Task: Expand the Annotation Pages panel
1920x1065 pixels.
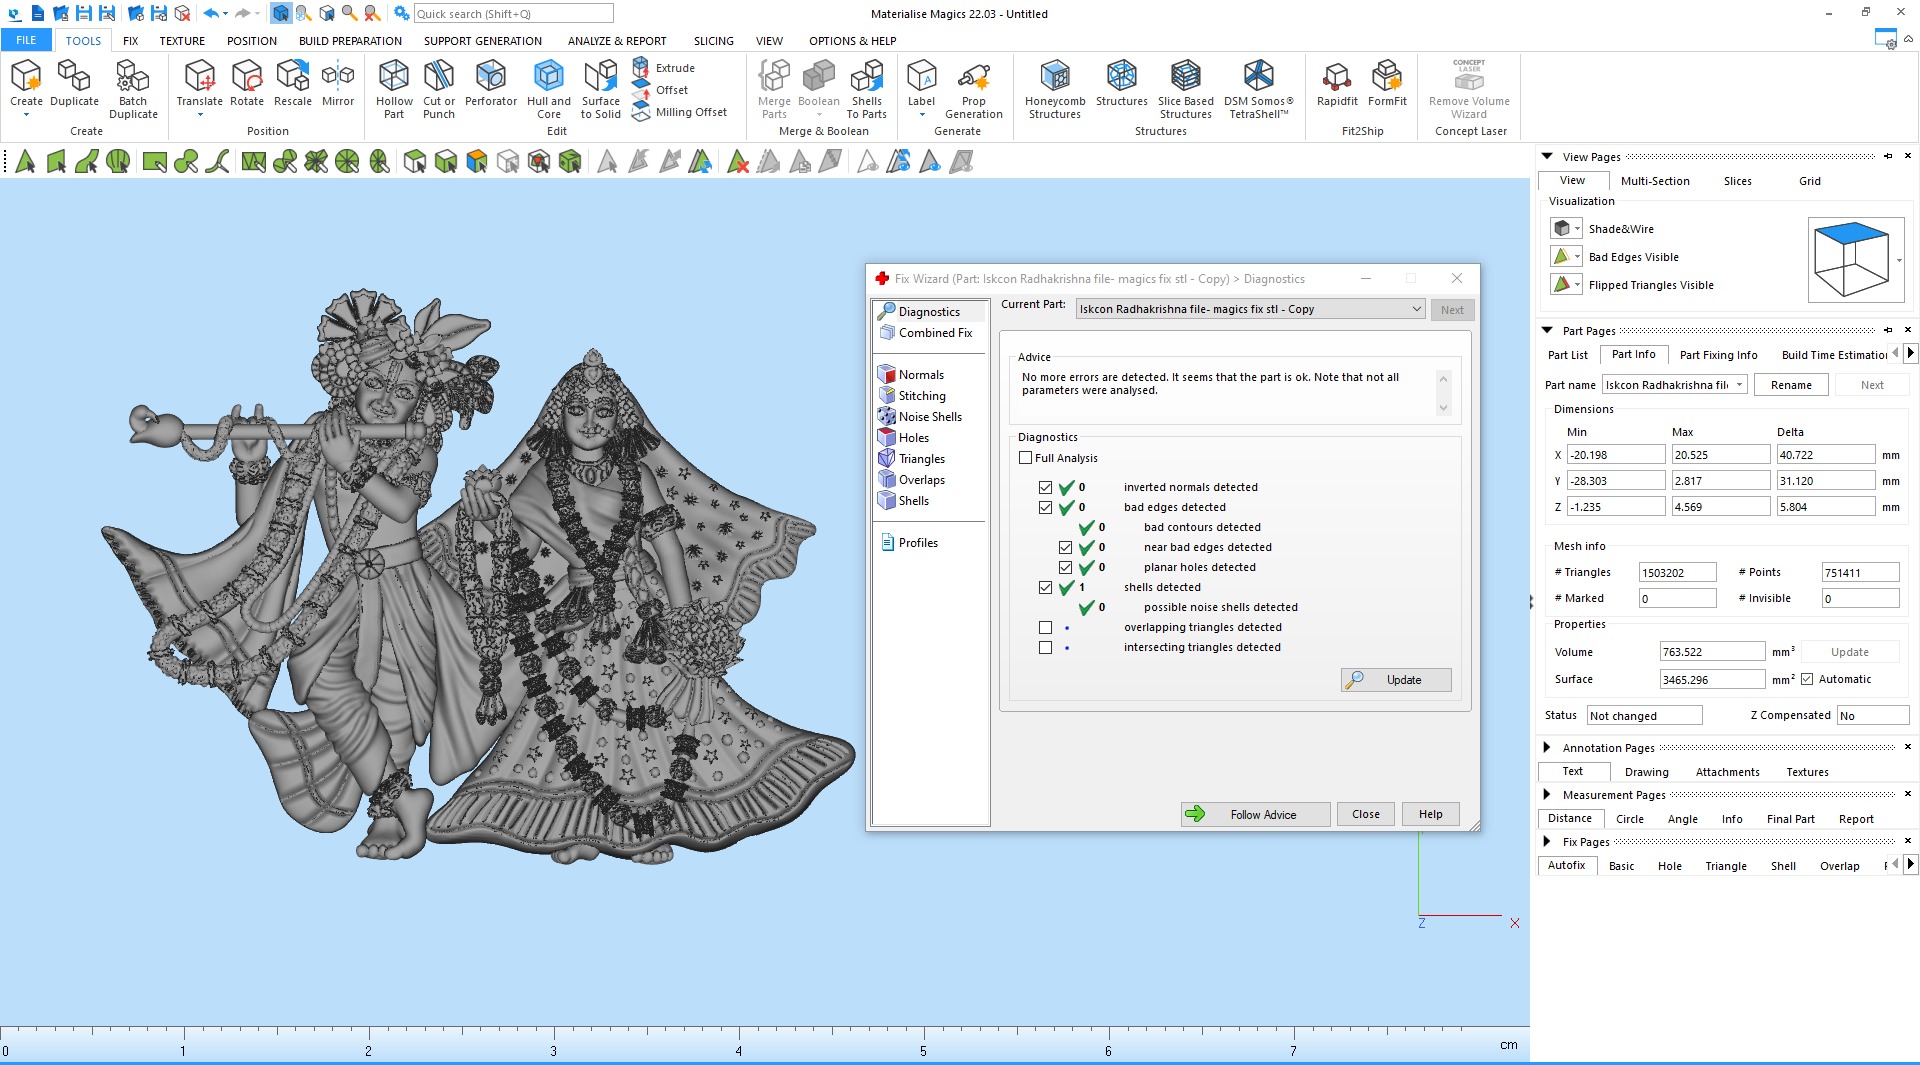Action: click(1547, 747)
